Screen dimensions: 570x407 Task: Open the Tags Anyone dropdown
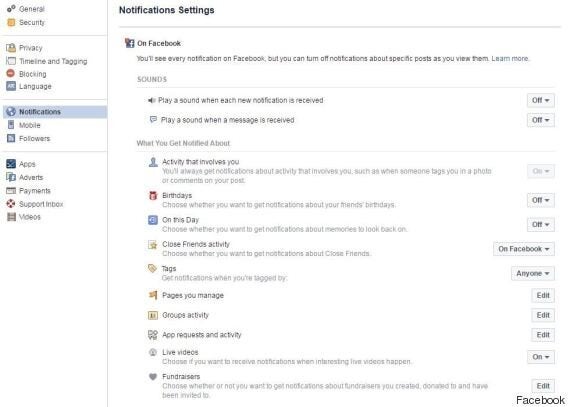pyautogui.click(x=533, y=273)
